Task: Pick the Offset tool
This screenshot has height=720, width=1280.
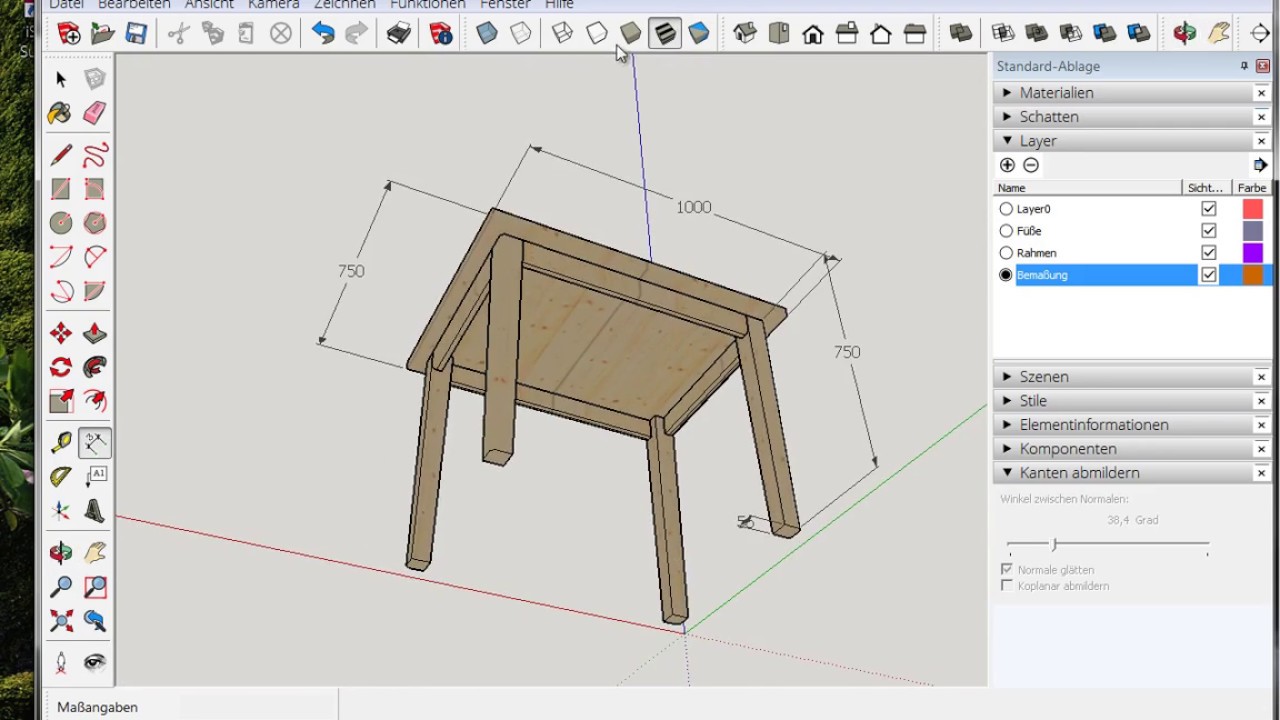Action: [95, 401]
